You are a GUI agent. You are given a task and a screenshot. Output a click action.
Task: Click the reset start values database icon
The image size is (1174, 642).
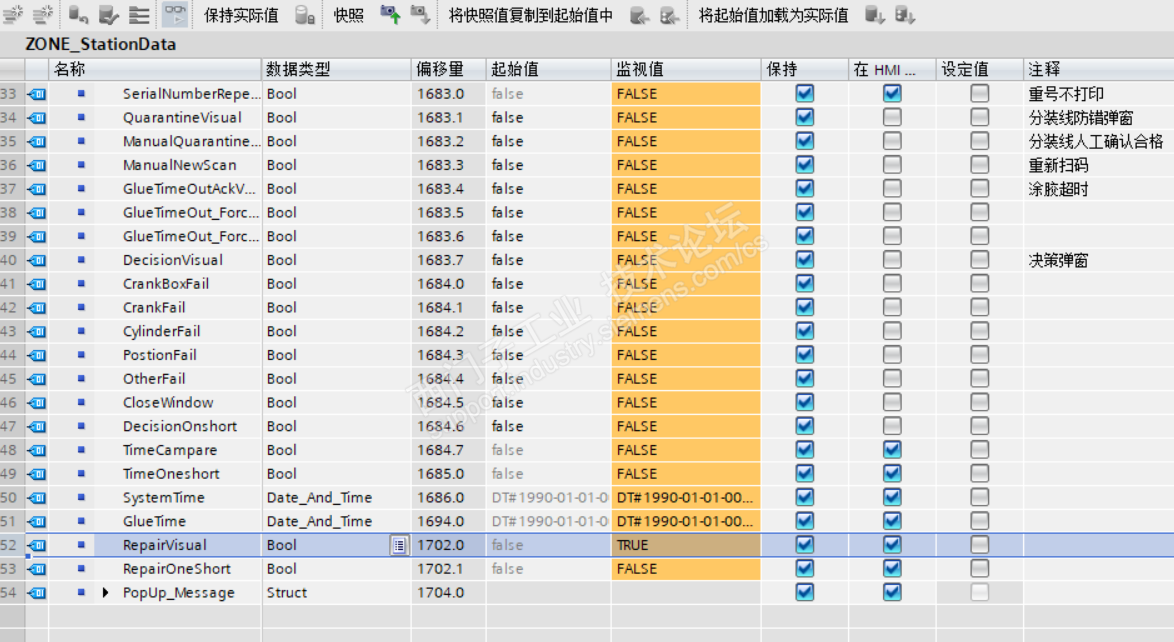coord(79,14)
